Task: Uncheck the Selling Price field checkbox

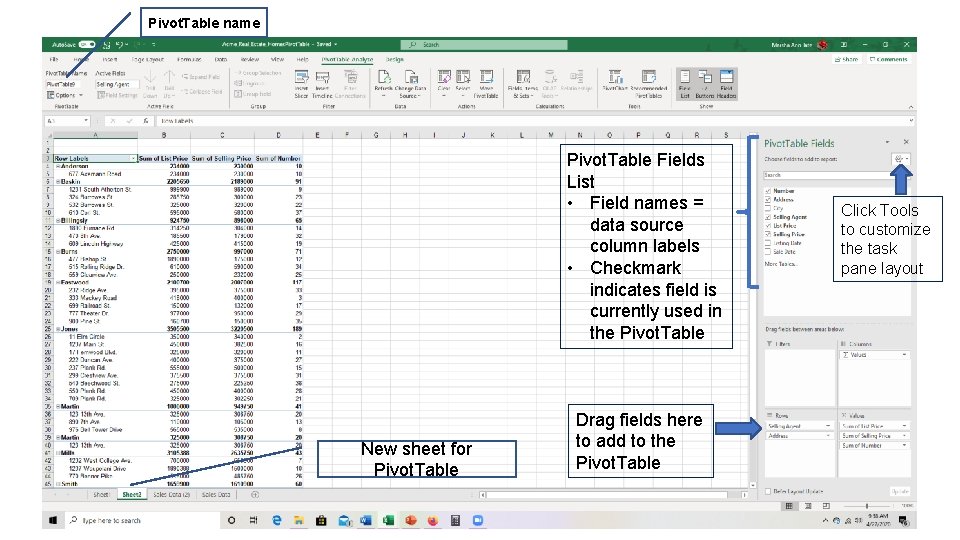Action: pyautogui.click(x=768, y=234)
